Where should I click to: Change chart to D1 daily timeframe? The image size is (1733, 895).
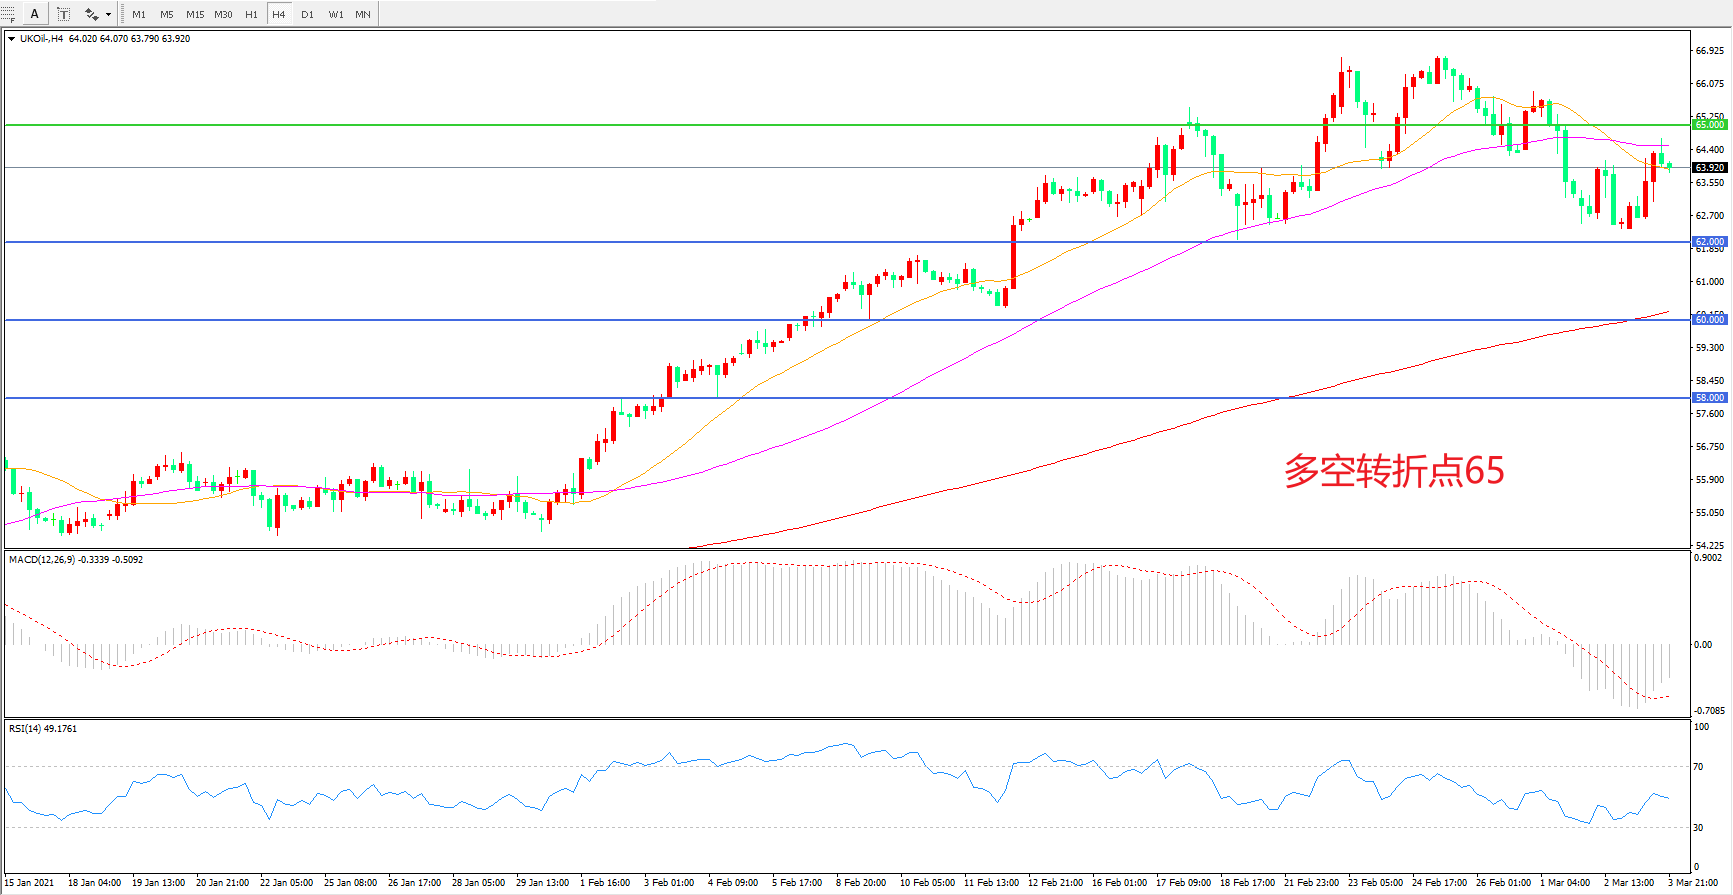coord(307,14)
